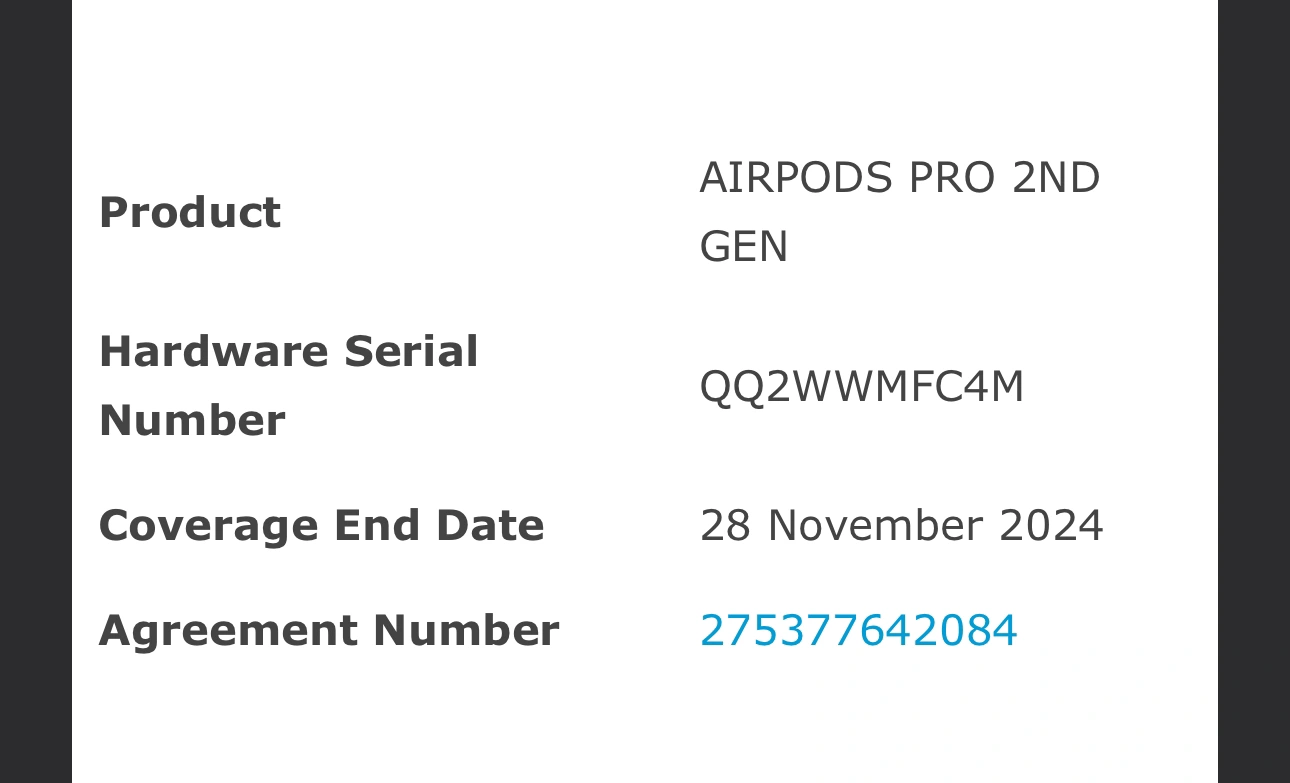Click the dark left page margin
The height and width of the screenshot is (783, 1290).
pos(36,391)
